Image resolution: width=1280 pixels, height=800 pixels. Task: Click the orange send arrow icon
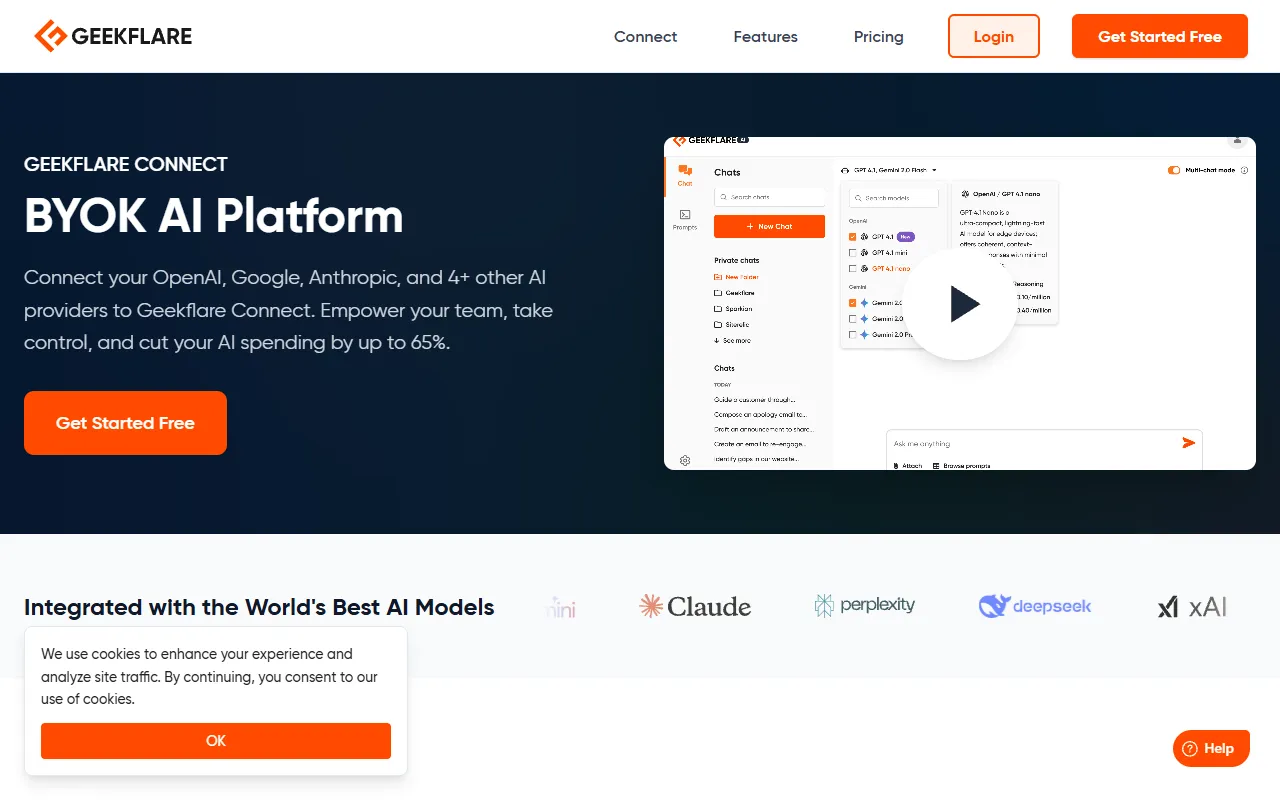coord(1188,443)
